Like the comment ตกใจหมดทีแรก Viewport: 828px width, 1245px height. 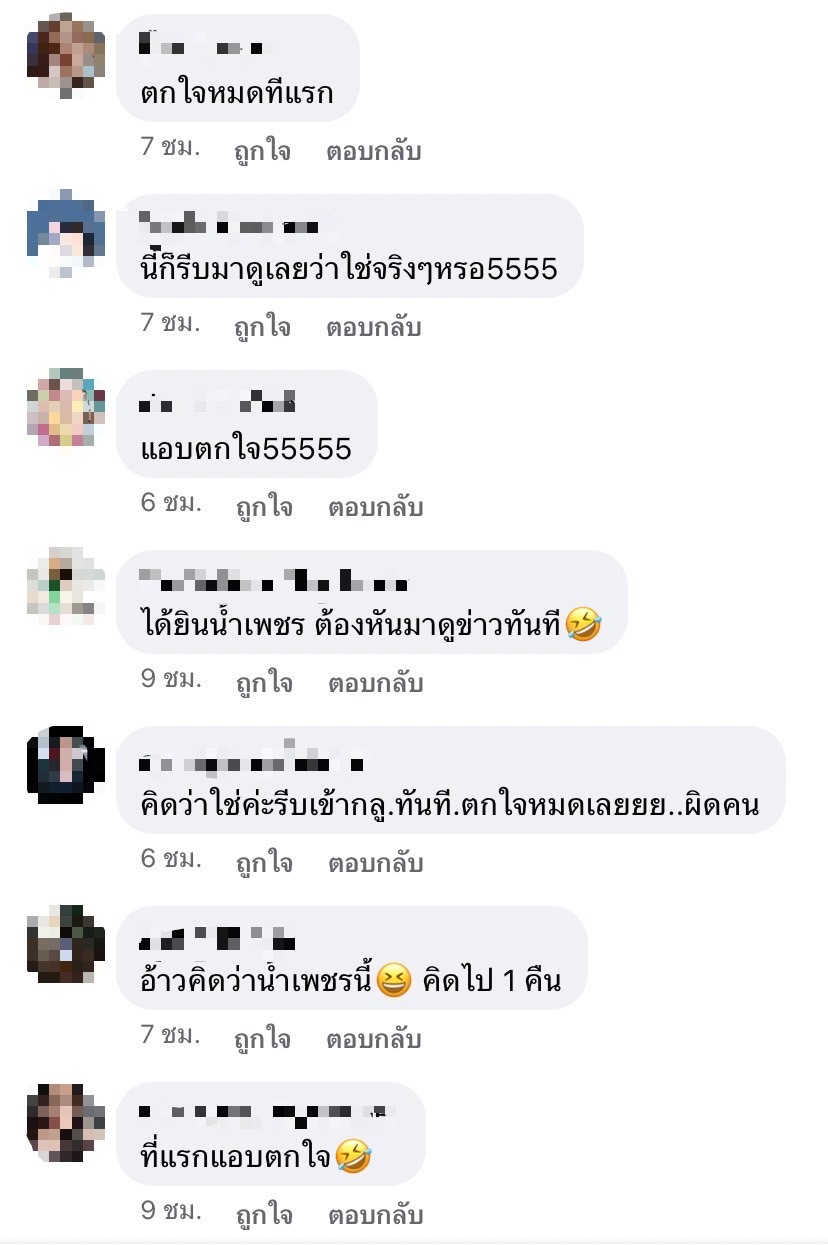(x=263, y=152)
